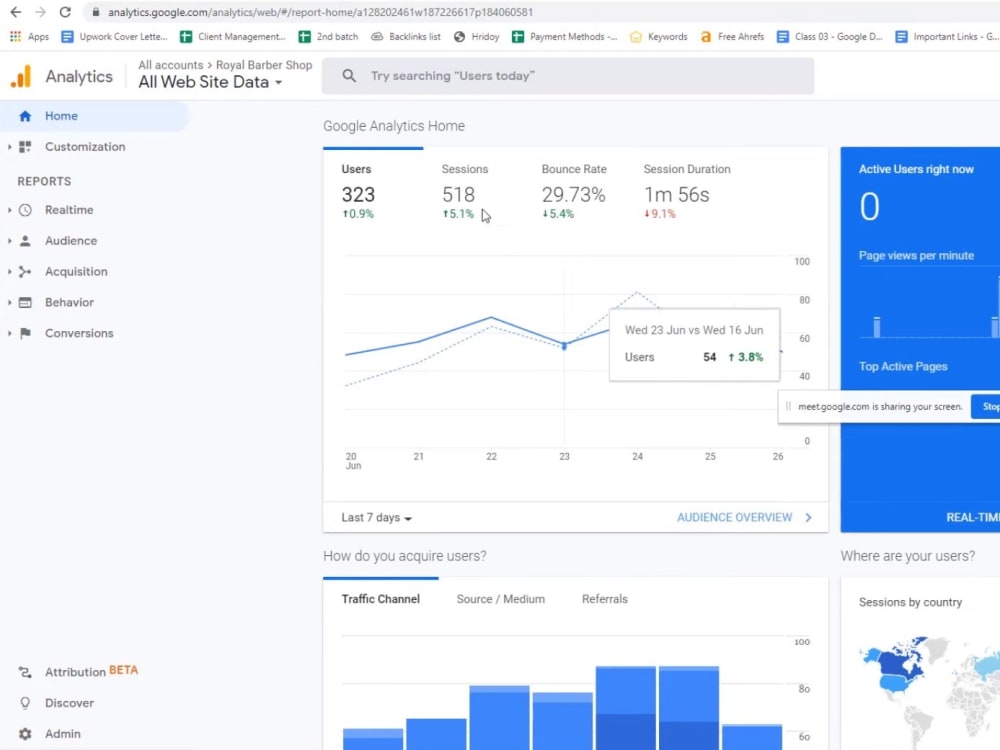Select the Sessions metric tab

[x=464, y=191]
